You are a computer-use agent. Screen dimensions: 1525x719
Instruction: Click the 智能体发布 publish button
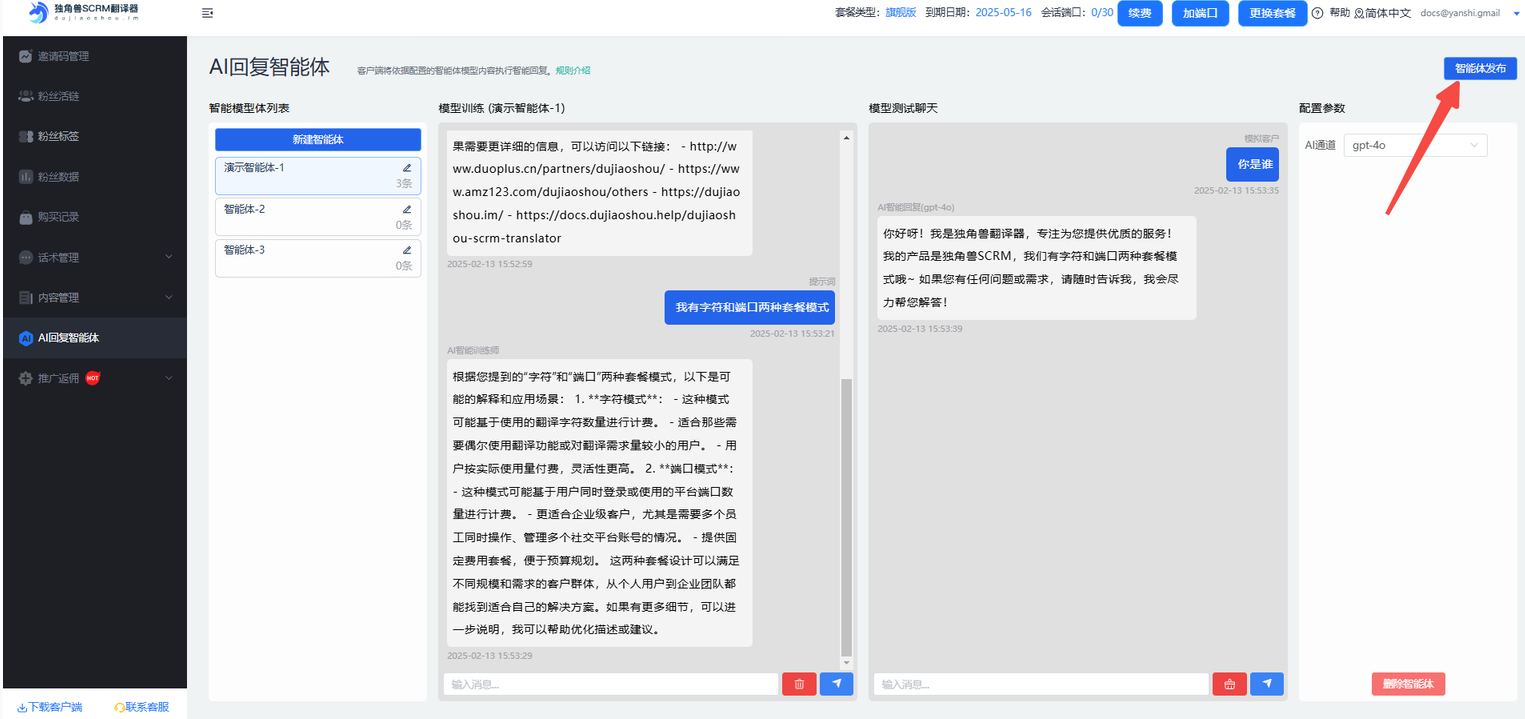(1480, 68)
